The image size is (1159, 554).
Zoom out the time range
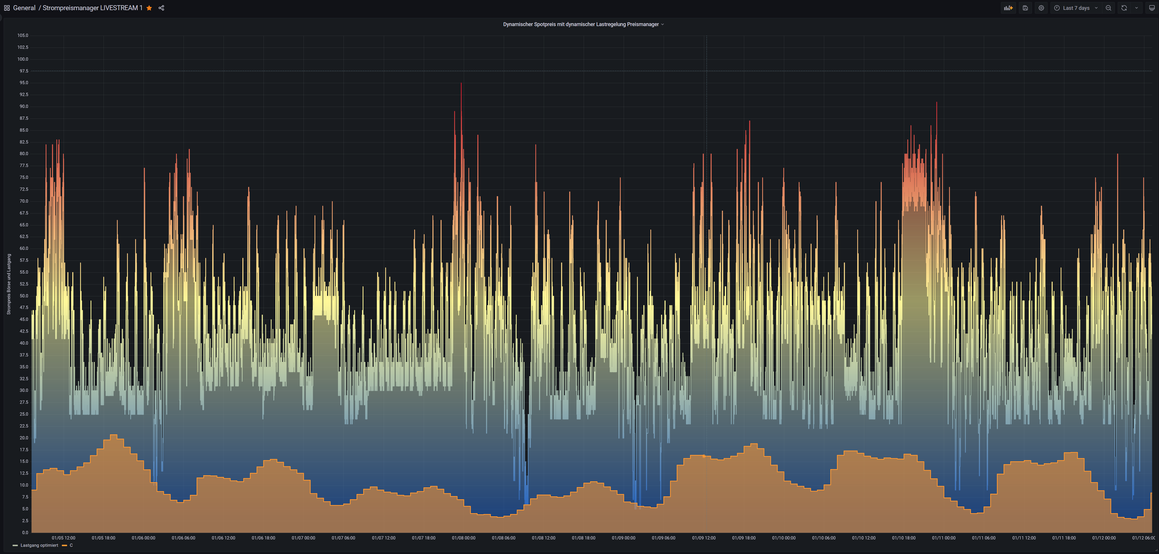tap(1108, 7)
